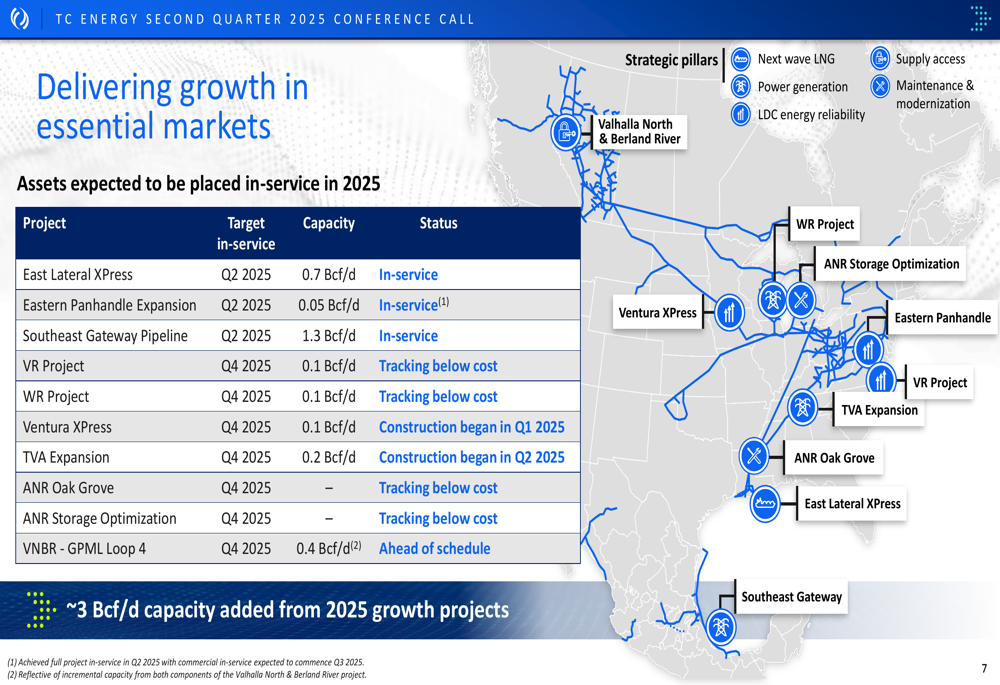Screen dimensions: 1000x685
Task: Select the Ventura XPress map marker icon
Action: 729,313
